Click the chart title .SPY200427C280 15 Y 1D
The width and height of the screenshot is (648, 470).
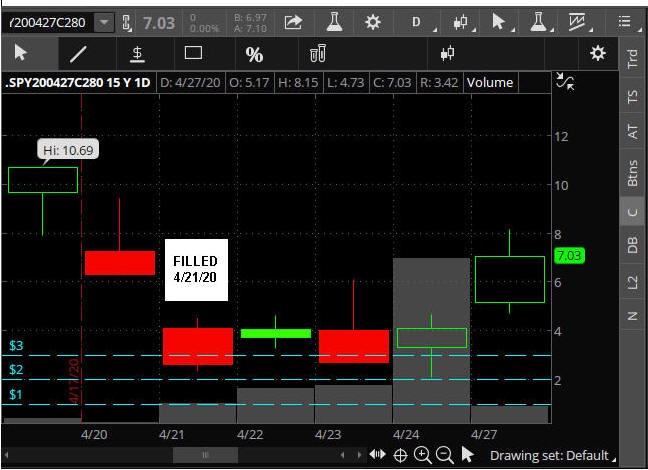click(x=78, y=82)
